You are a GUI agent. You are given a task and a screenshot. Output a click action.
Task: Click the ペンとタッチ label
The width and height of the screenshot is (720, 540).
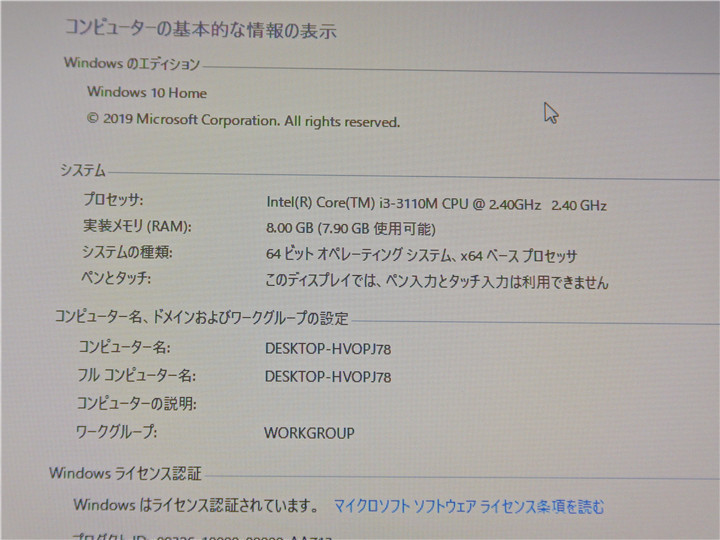point(116,278)
